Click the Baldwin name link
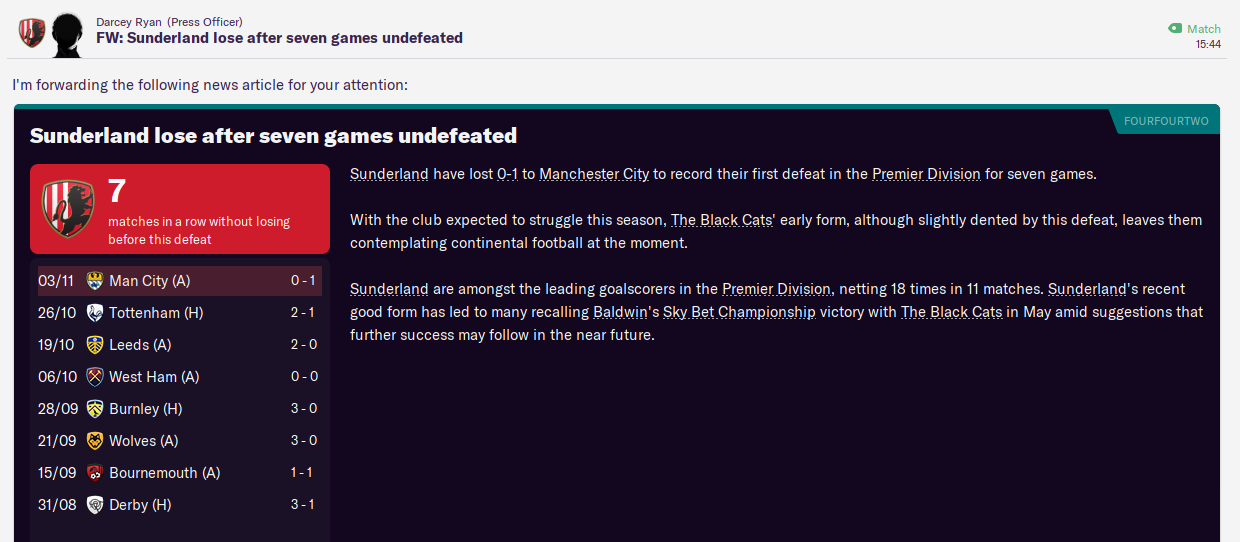Screen dimensions: 1240x542 (626, 312)
